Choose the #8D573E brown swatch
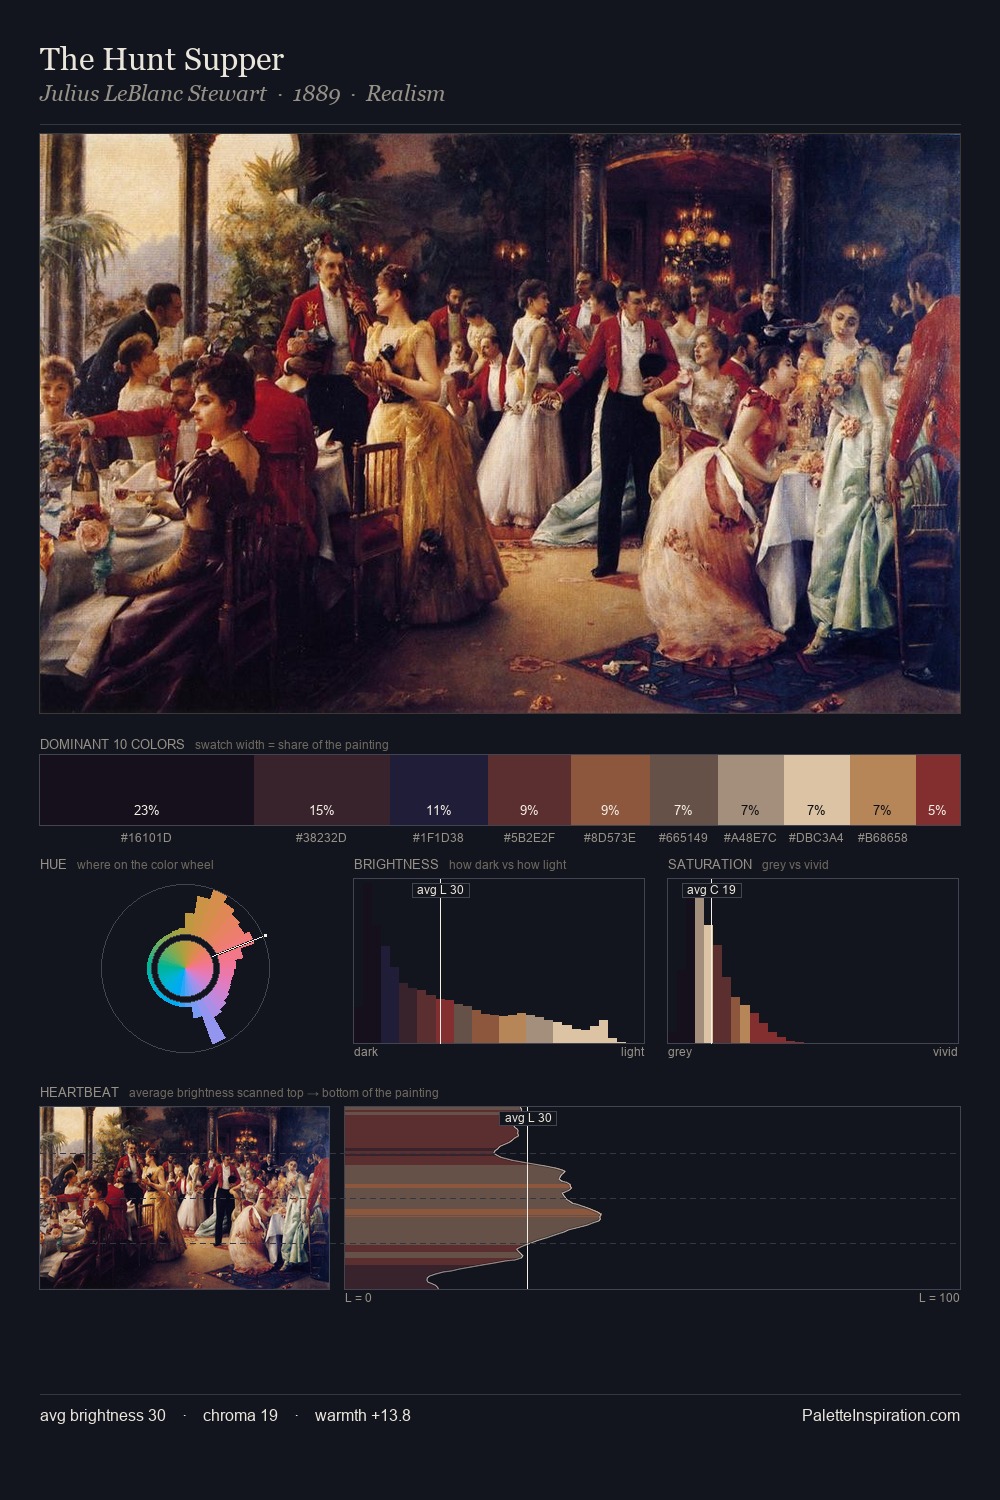The image size is (1000, 1500). (x=610, y=790)
